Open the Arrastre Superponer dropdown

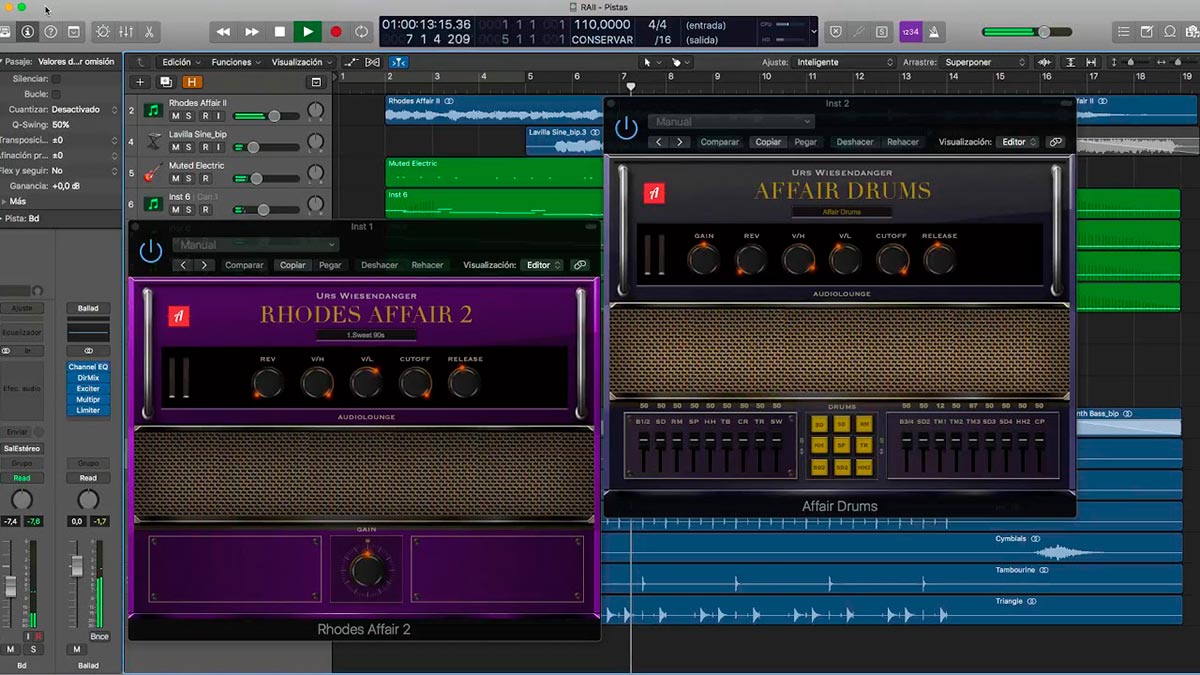click(x=985, y=62)
